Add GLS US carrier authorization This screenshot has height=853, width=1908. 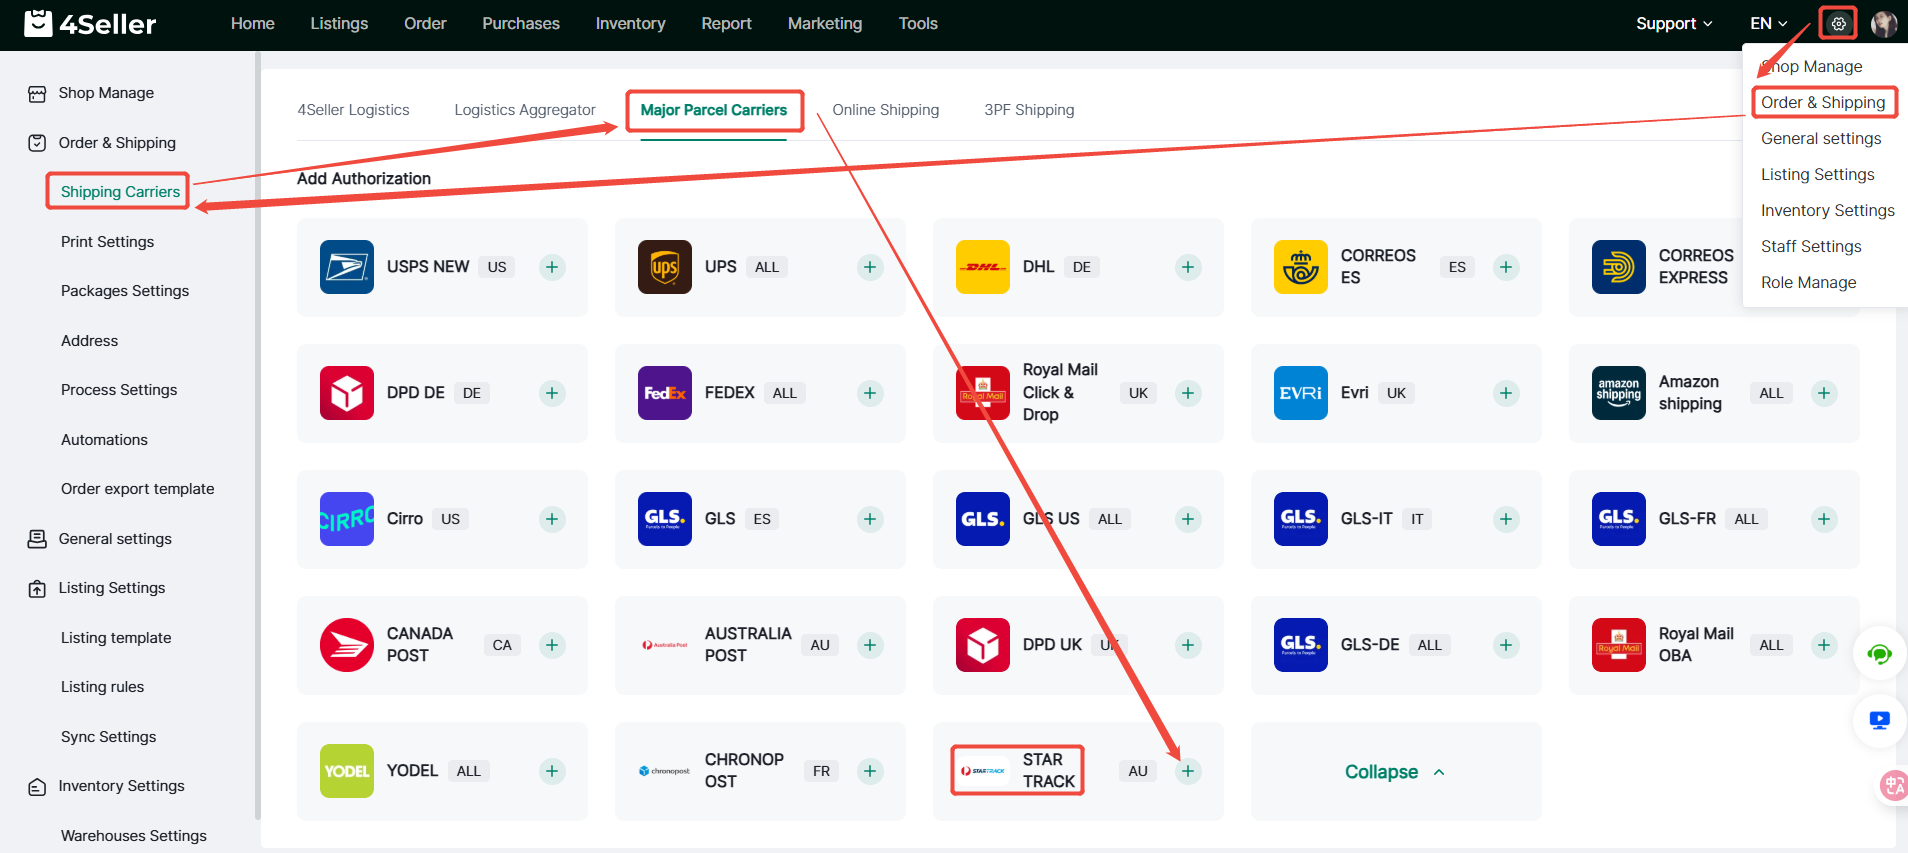[1188, 519]
